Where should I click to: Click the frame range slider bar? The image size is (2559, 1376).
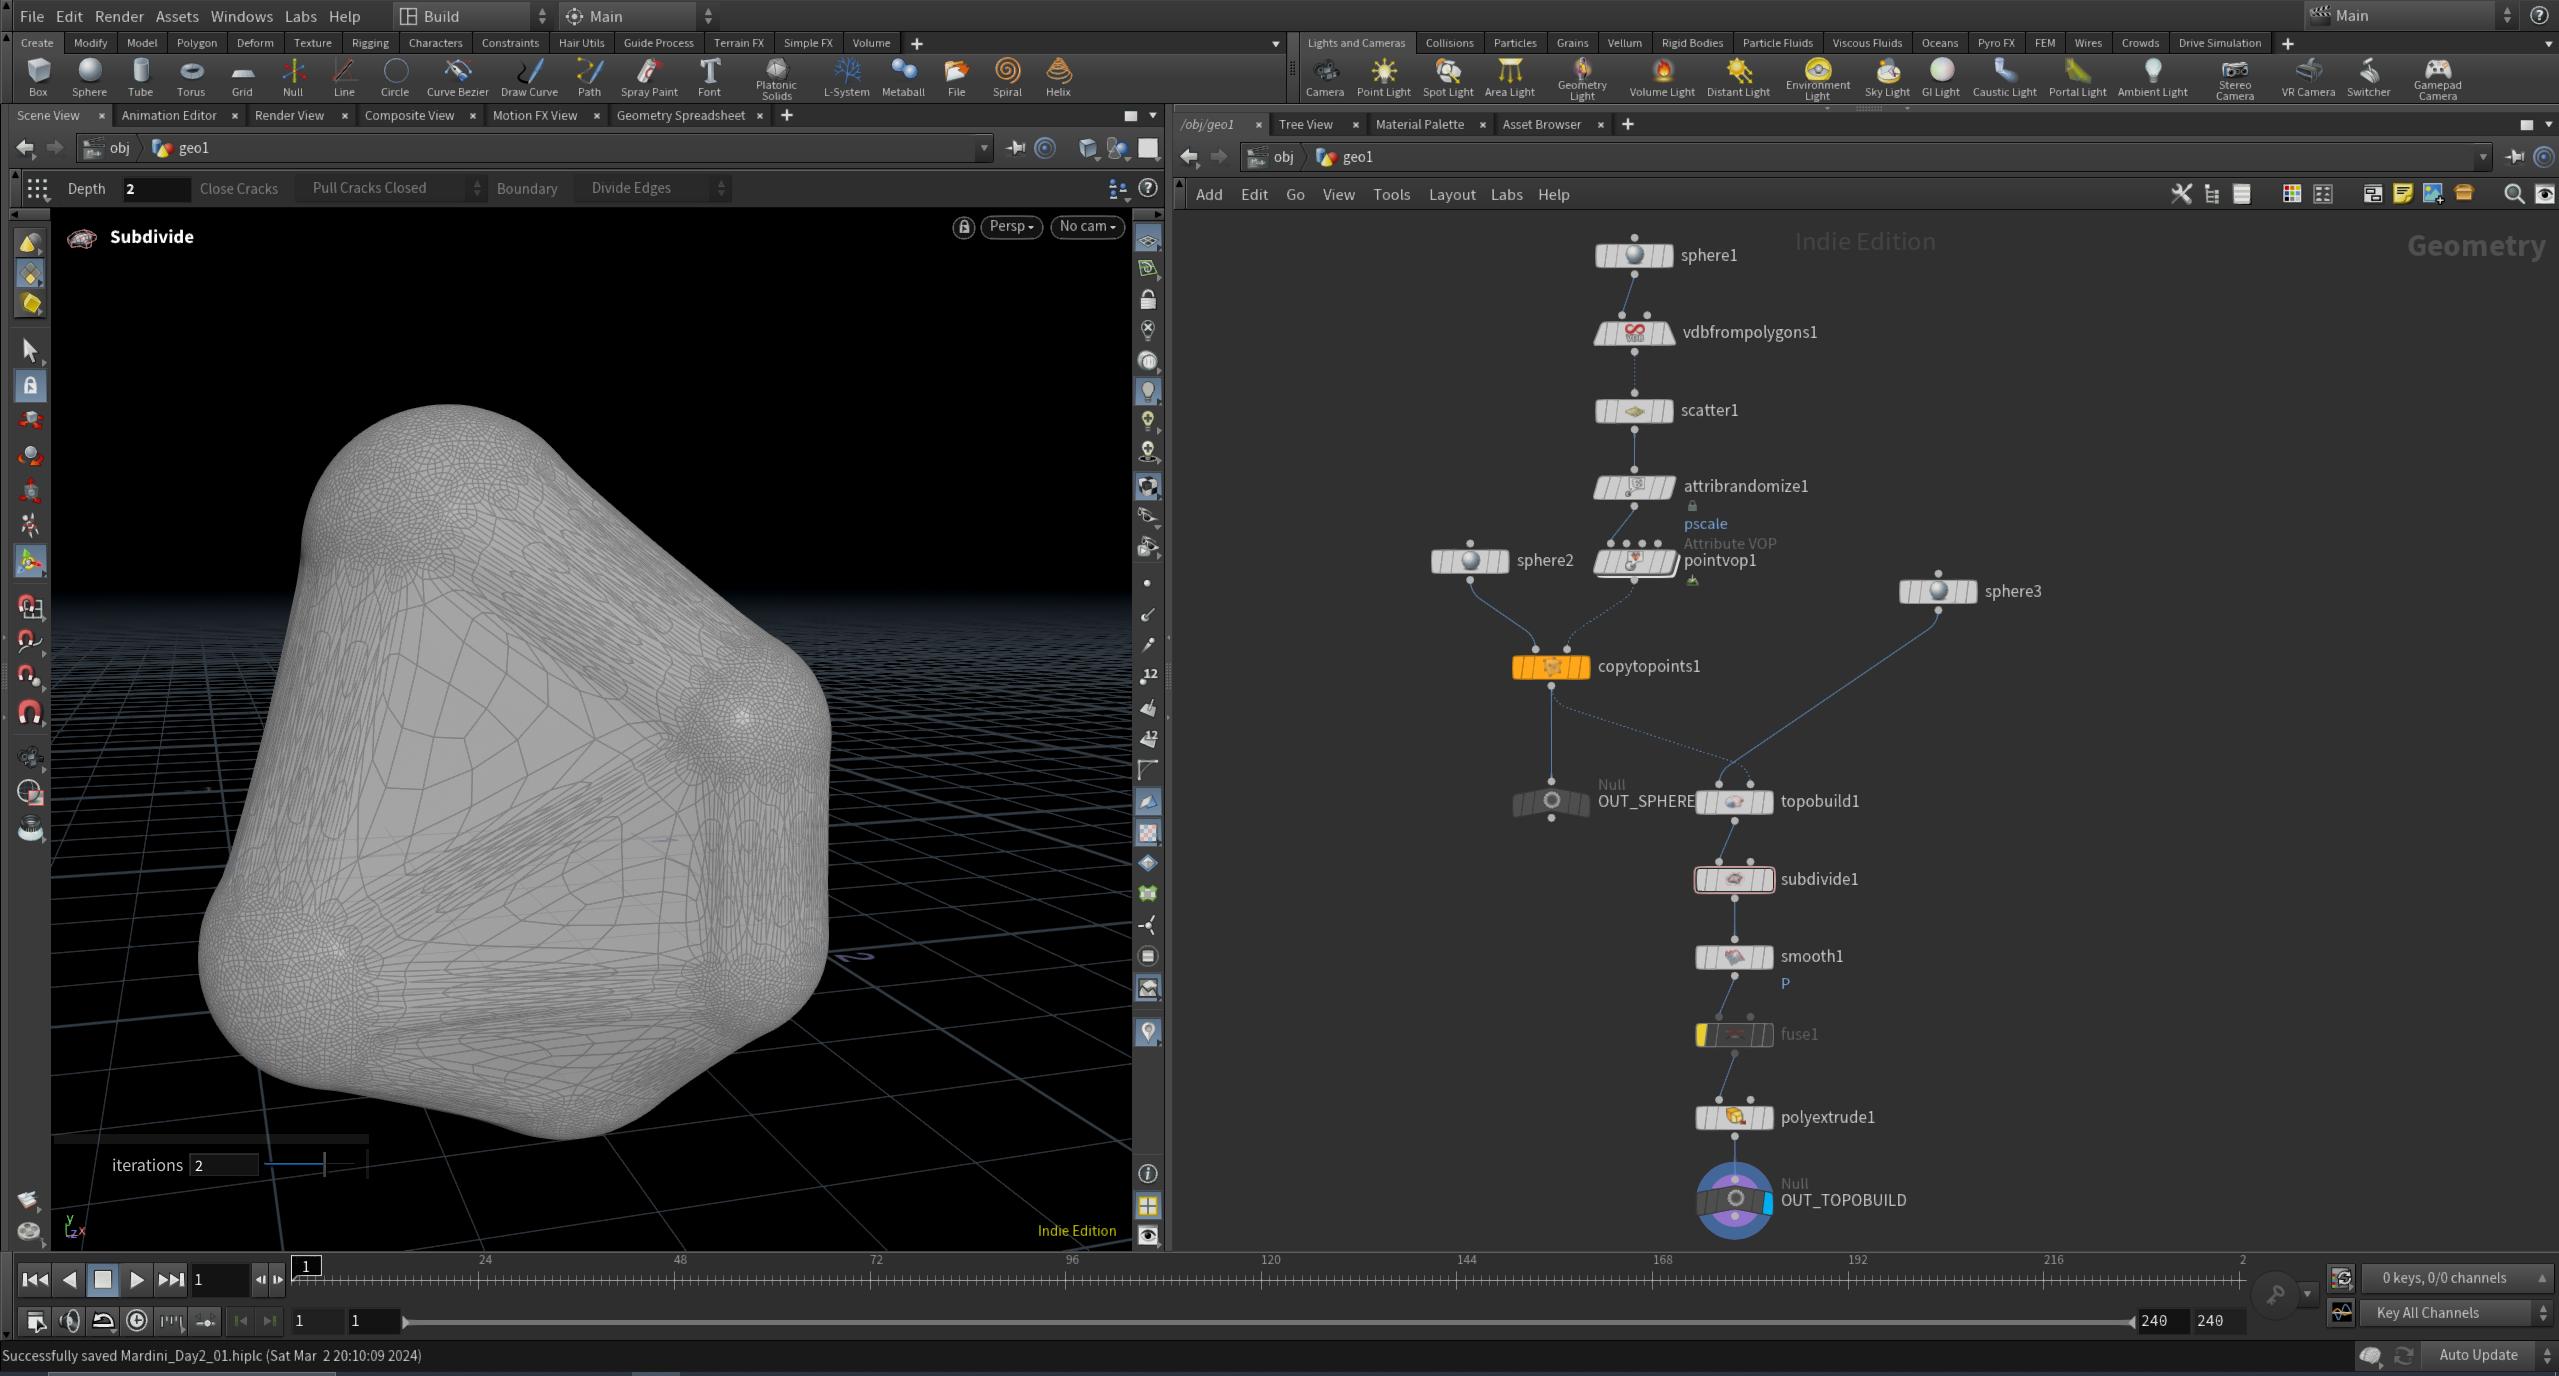(1268, 1322)
